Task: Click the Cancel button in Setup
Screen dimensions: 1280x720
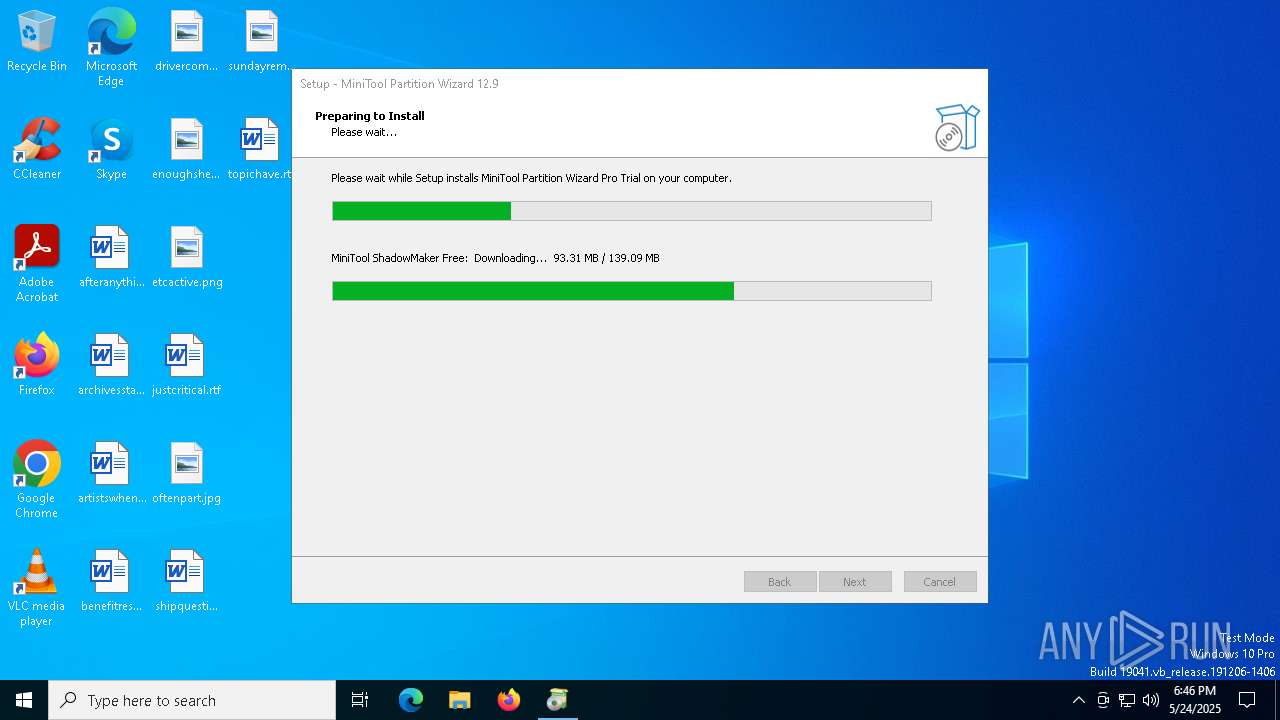Action: click(x=940, y=582)
